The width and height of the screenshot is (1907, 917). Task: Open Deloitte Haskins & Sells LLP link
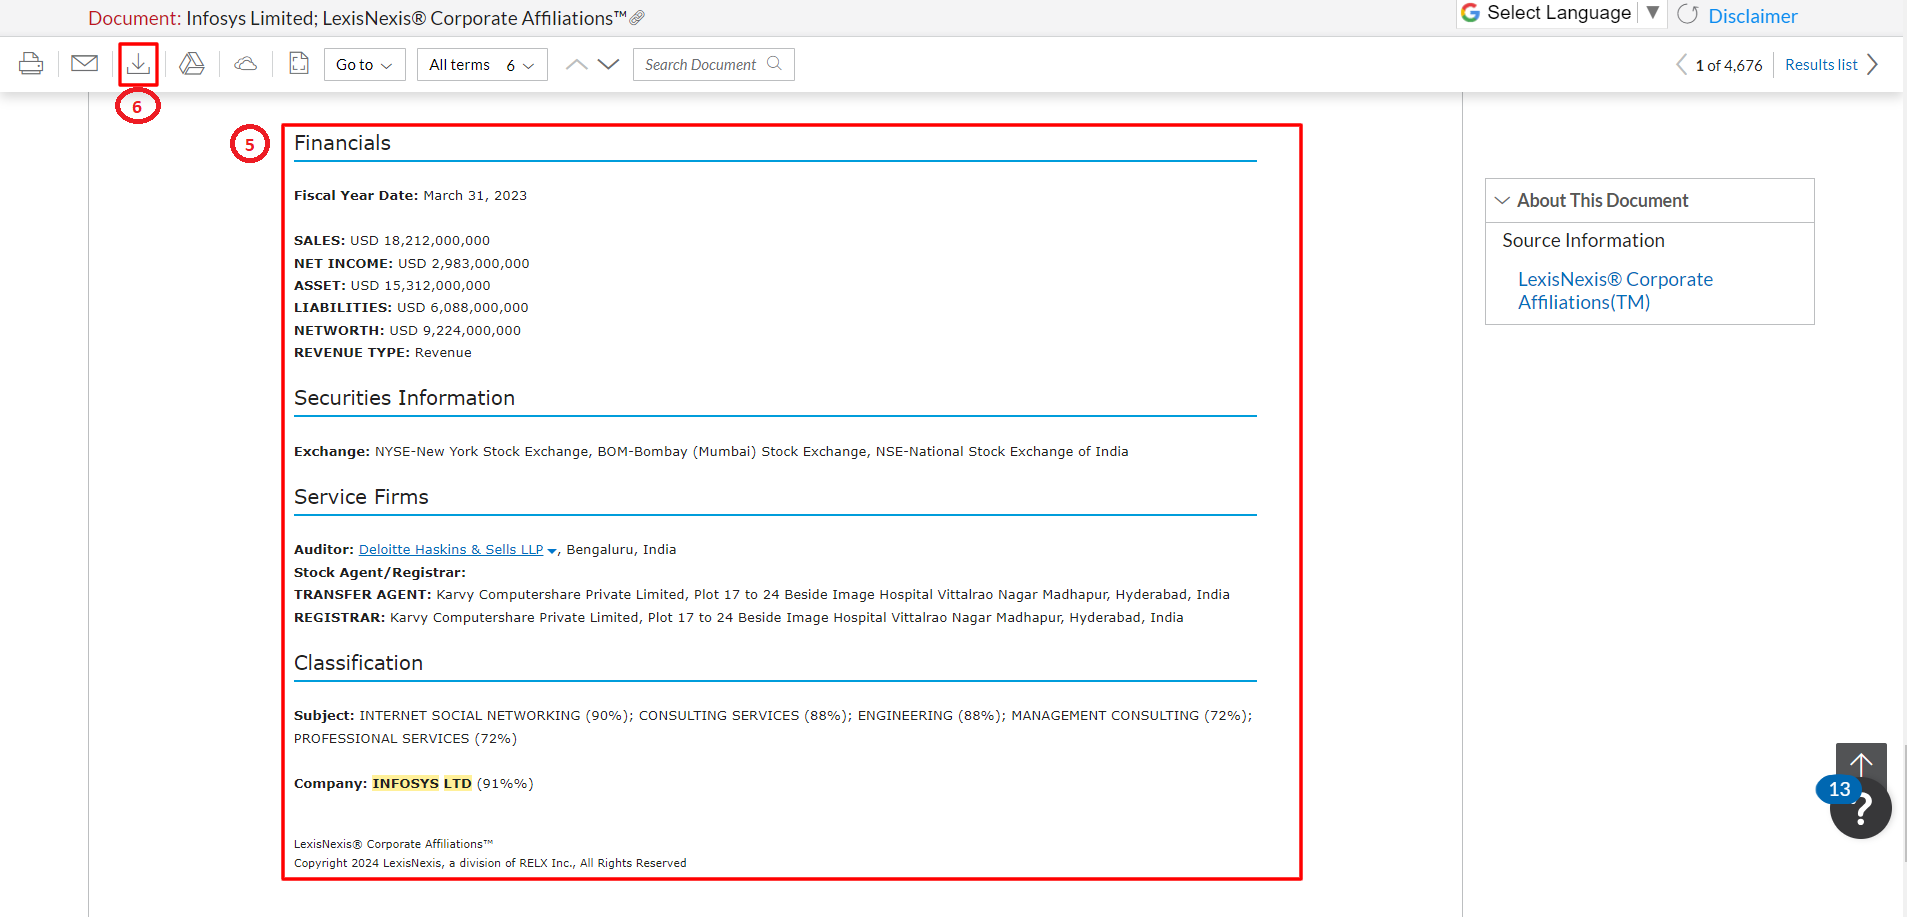(451, 550)
